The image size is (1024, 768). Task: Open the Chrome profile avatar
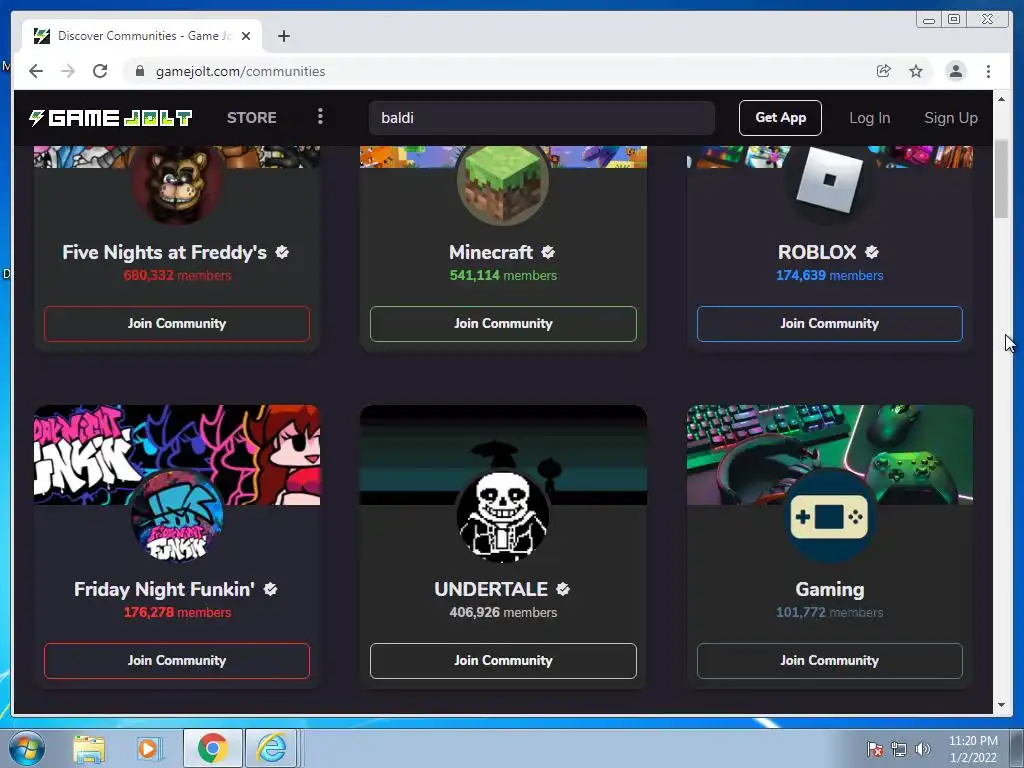tap(955, 71)
